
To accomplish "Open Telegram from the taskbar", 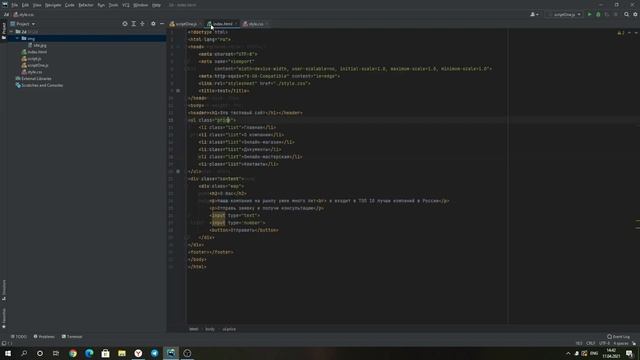I will tap(154, 353).
